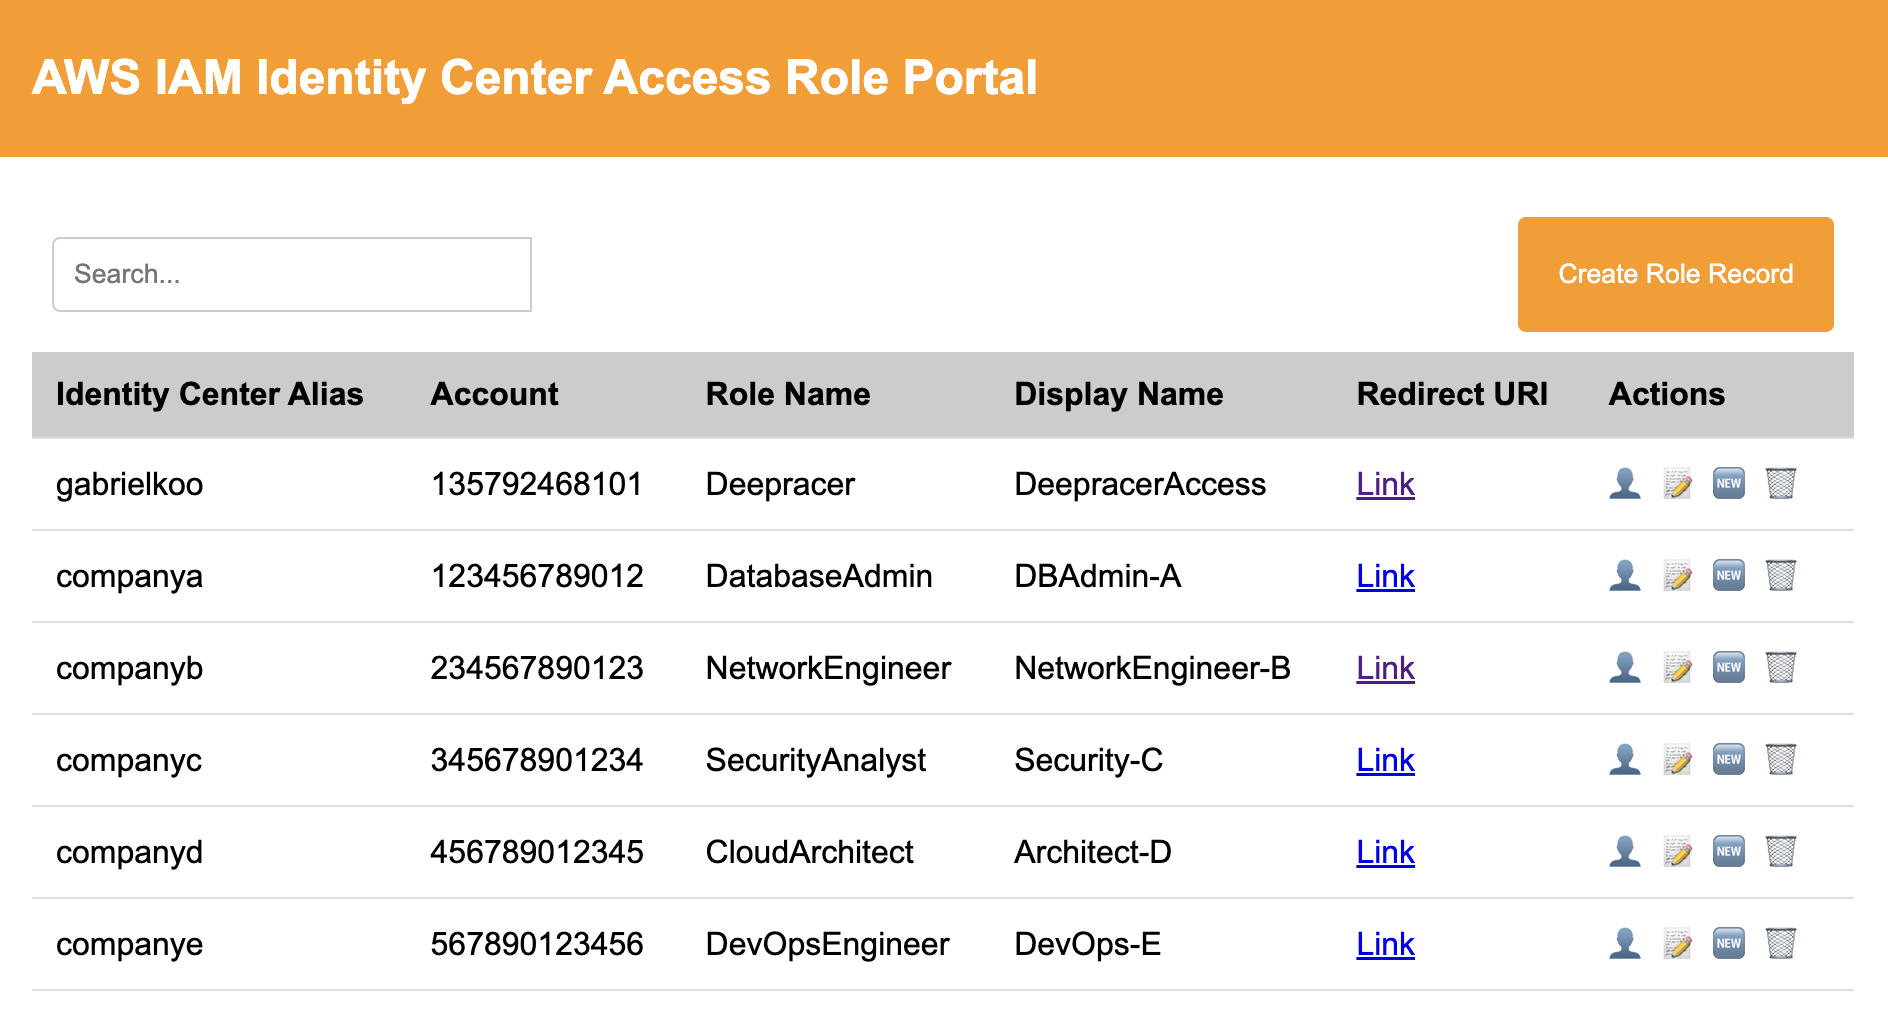1888x1026 pixels.
Task: Click the user icon for gabrielkoo row
Action: (1625, 484)
